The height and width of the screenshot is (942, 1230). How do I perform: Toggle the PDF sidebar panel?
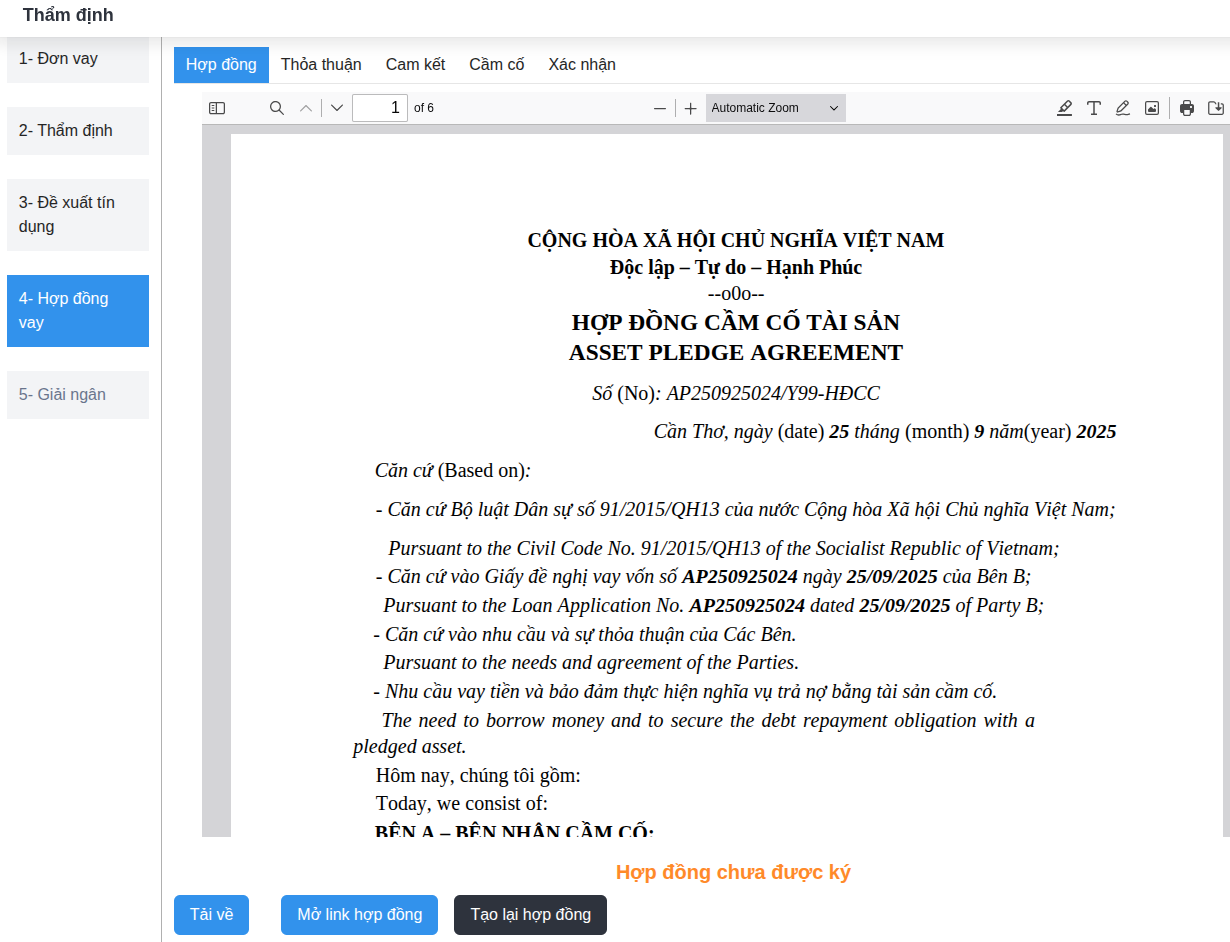(x=217, y=108)
